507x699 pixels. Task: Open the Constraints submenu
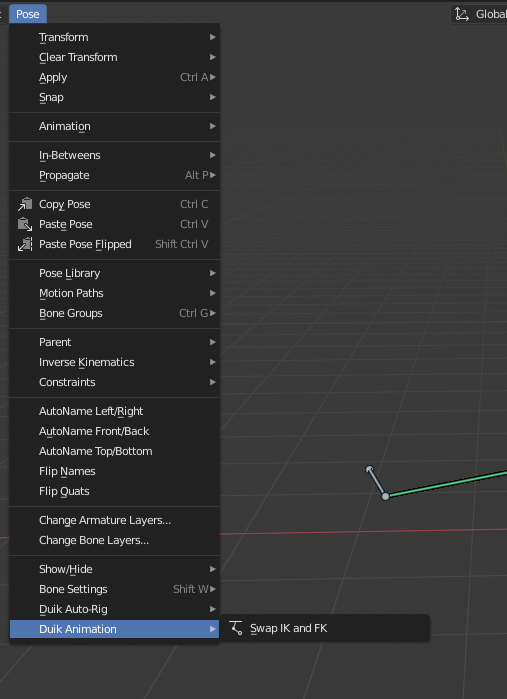(x=115, y=382)
